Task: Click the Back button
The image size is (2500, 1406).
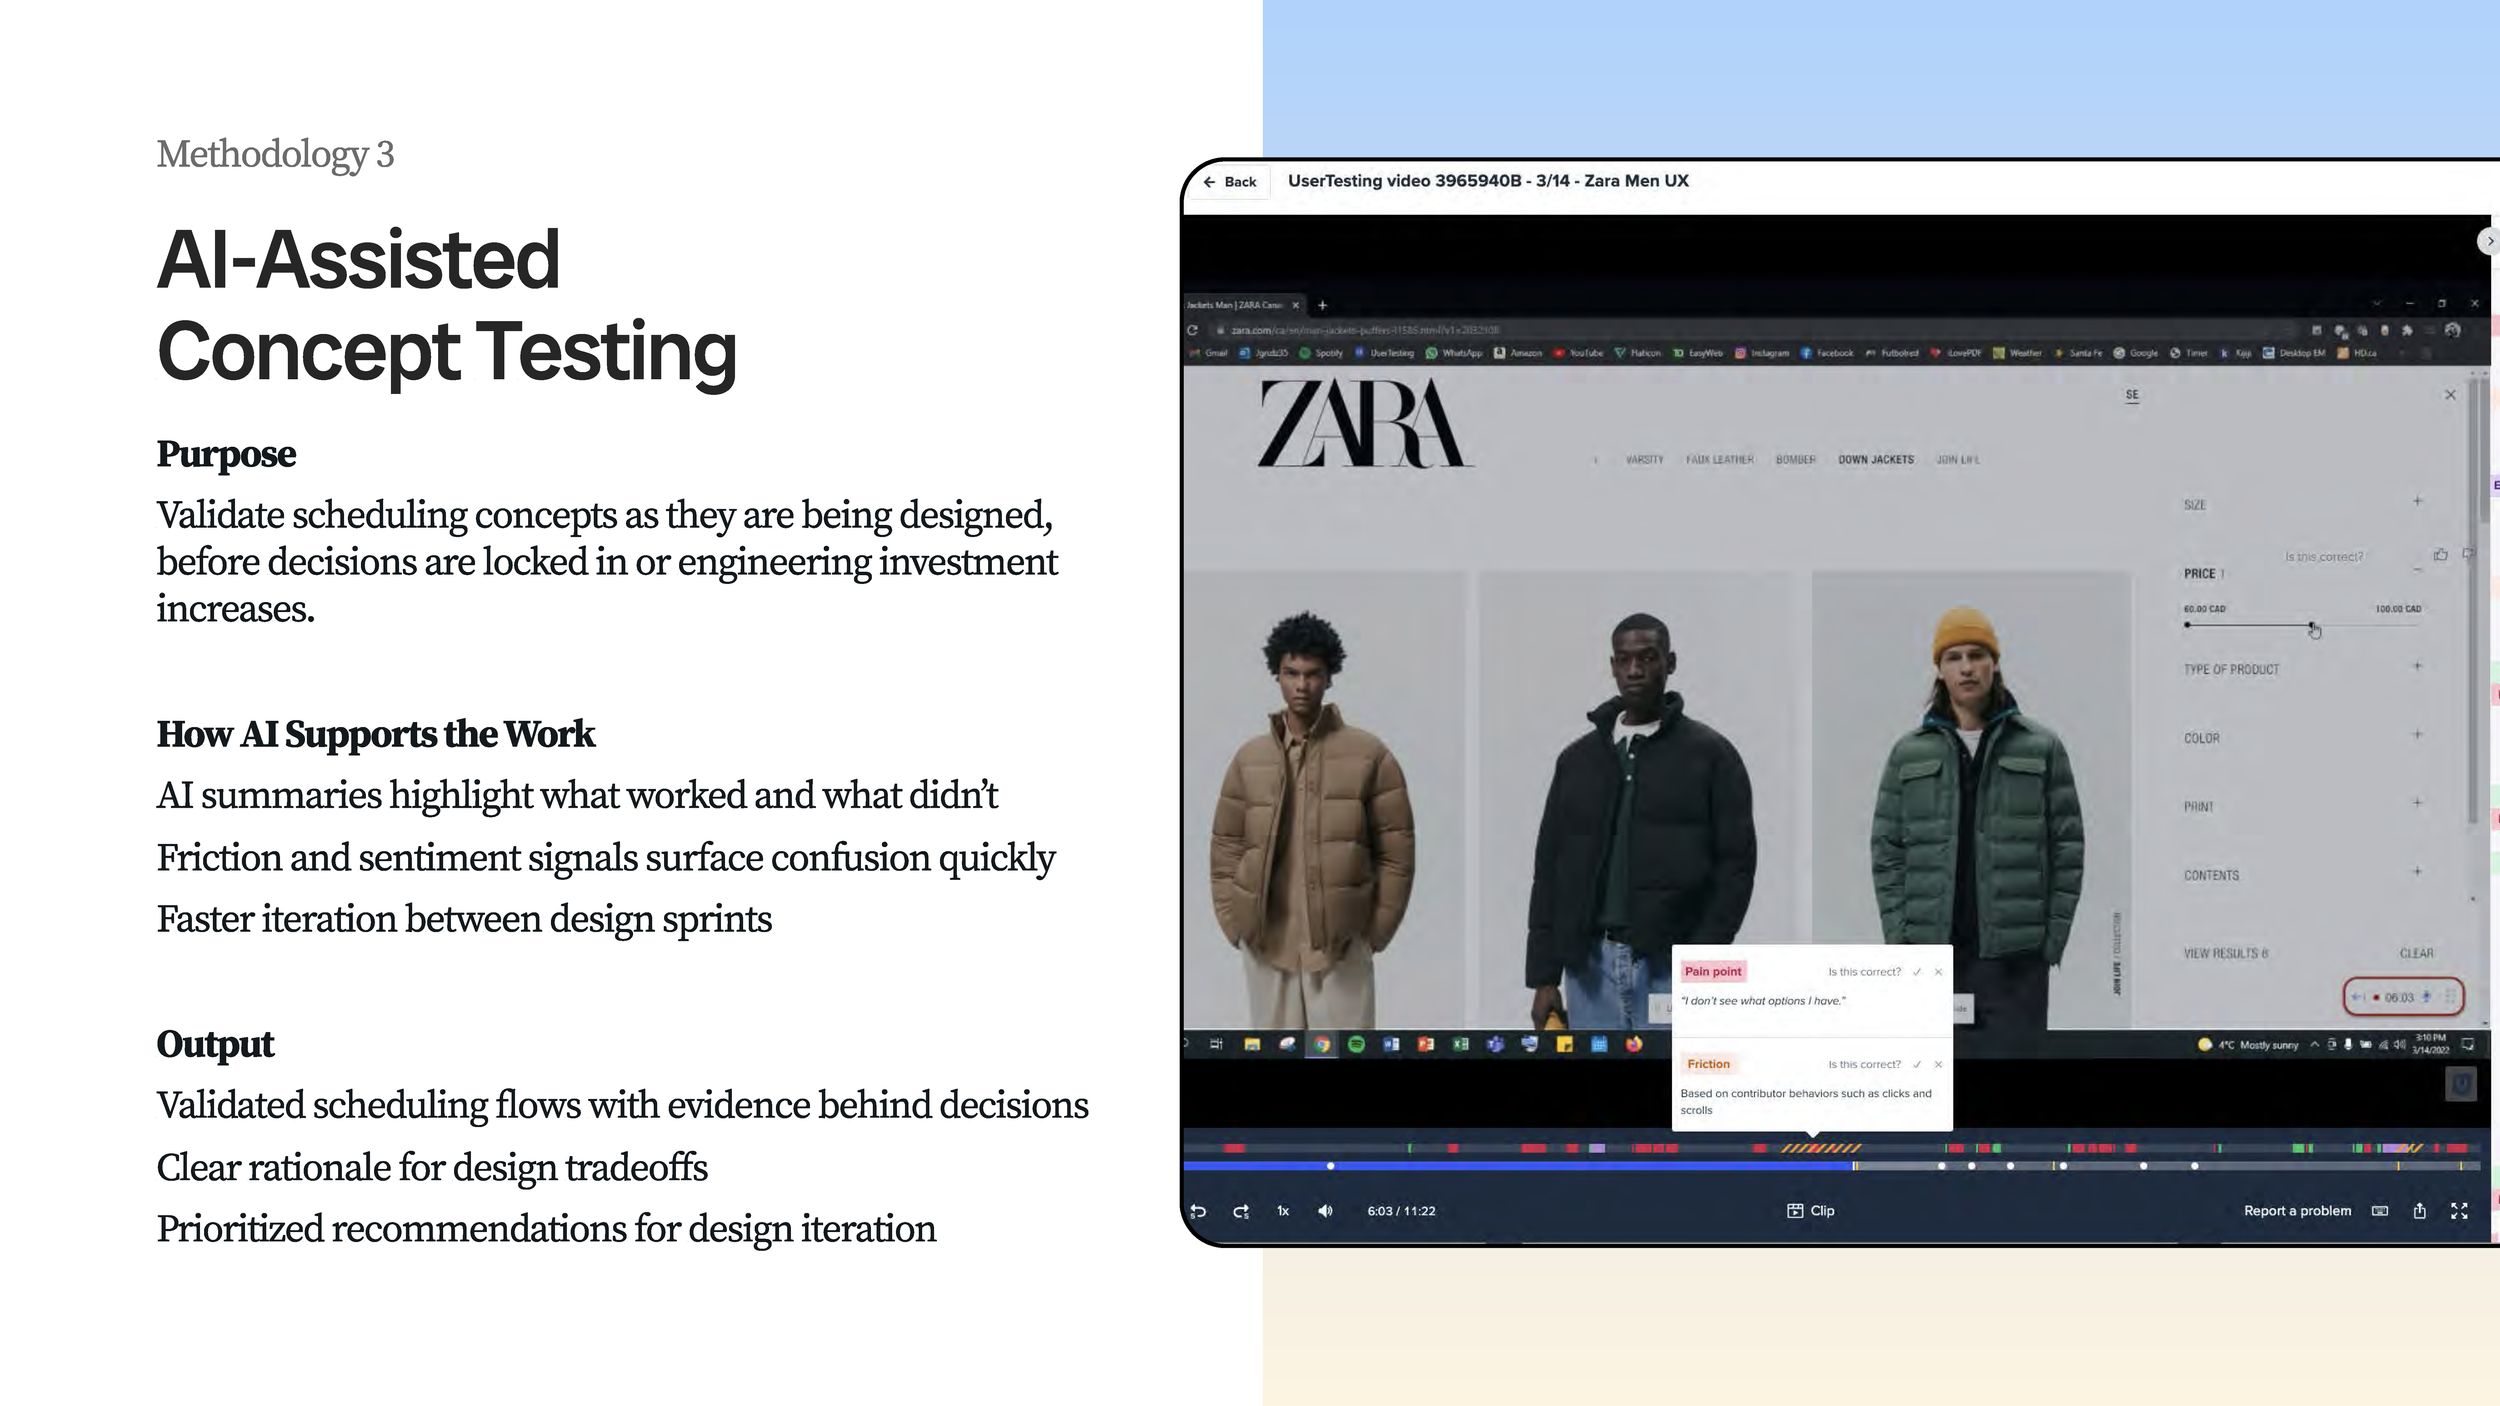Action: point(1230,182)
